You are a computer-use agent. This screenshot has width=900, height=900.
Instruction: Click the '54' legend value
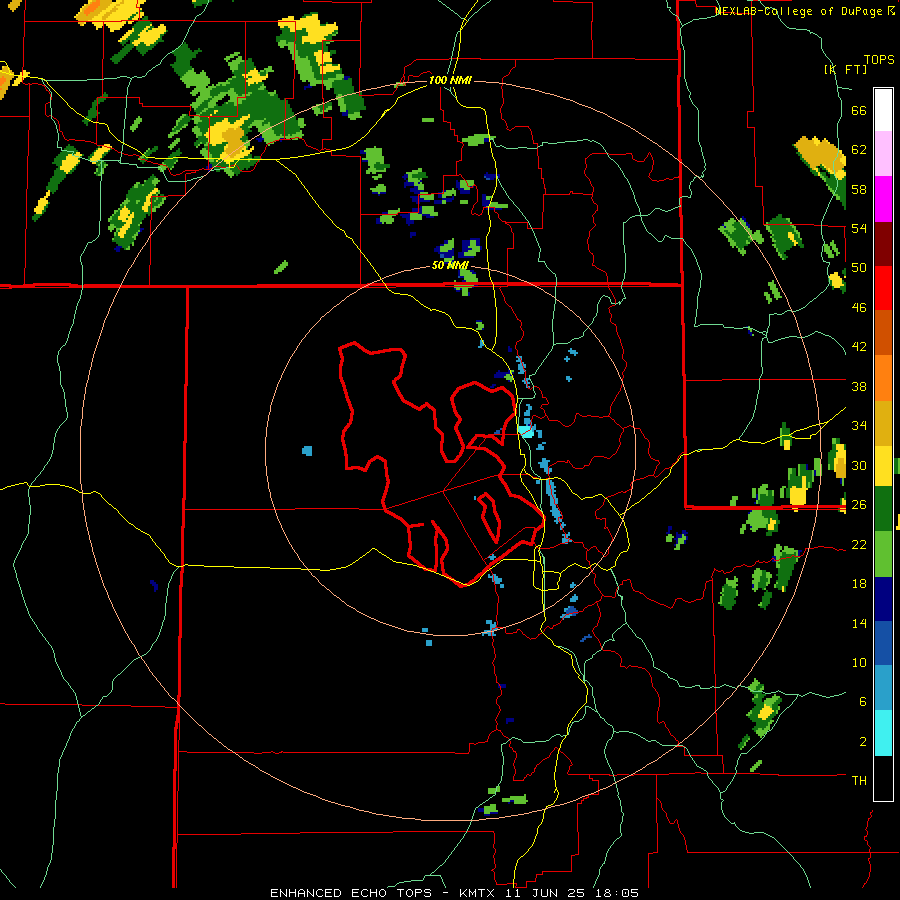point(859,228)
